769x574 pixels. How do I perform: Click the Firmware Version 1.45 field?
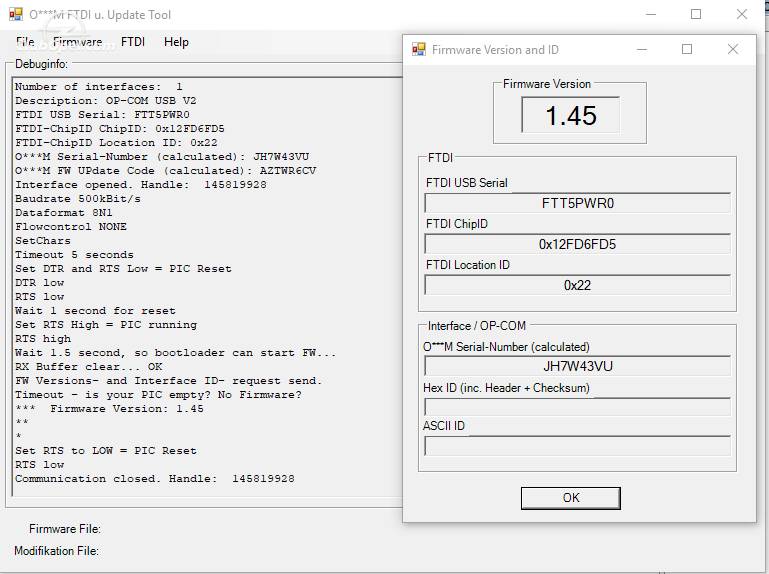click(570, 115)
